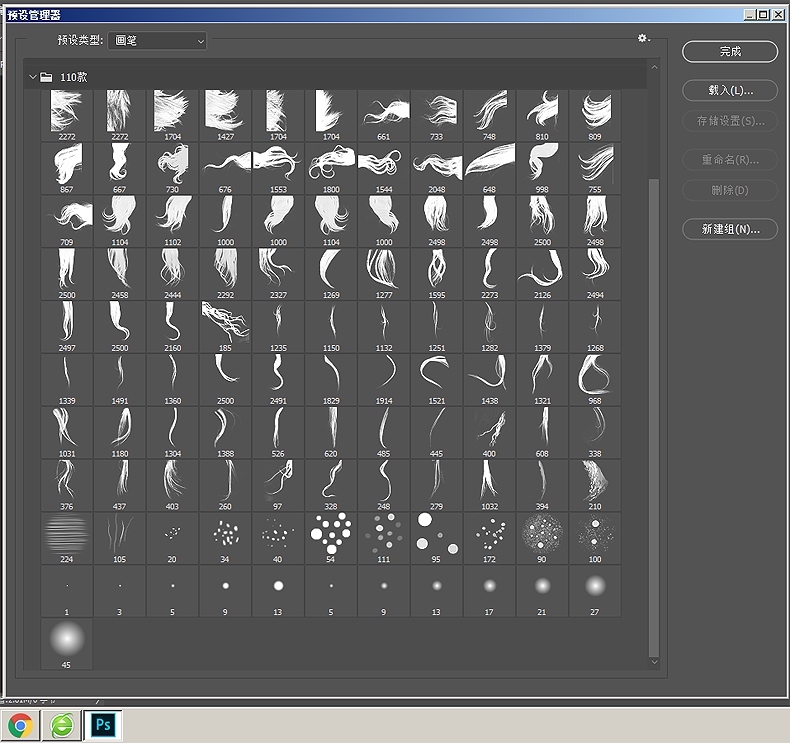Image resolution: width=790 pixels, height=743 pixels.
Task: Select the tangled strands brush 185
Action: pos(225,327)
